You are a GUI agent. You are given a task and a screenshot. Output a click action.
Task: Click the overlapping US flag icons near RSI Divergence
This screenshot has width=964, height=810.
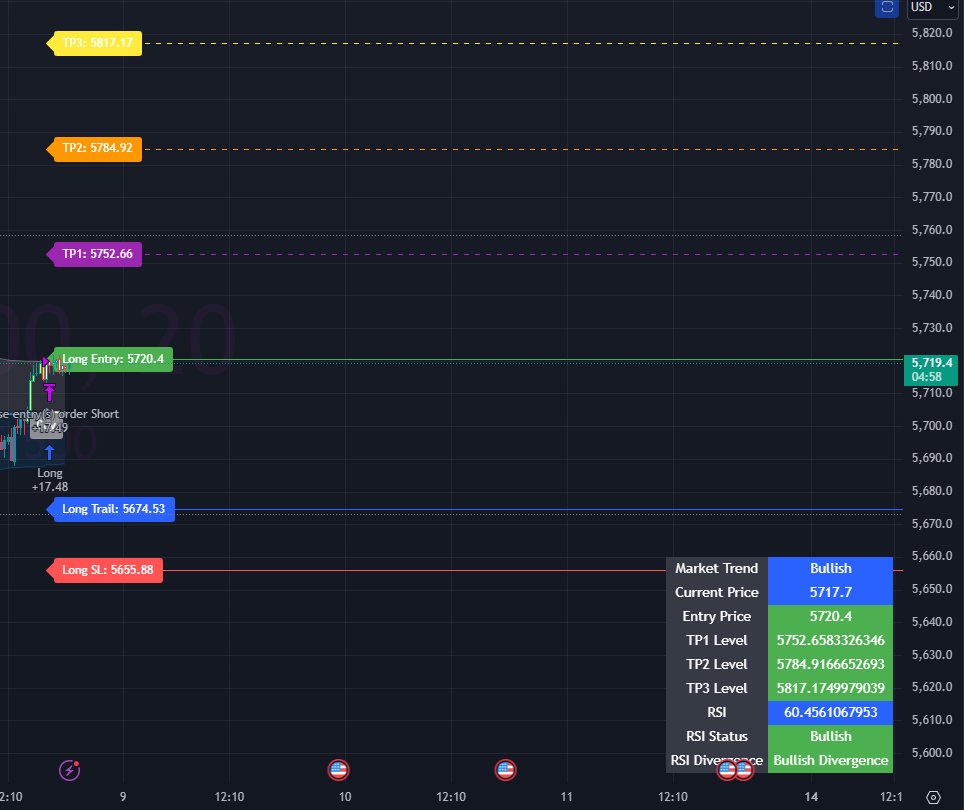737,769
